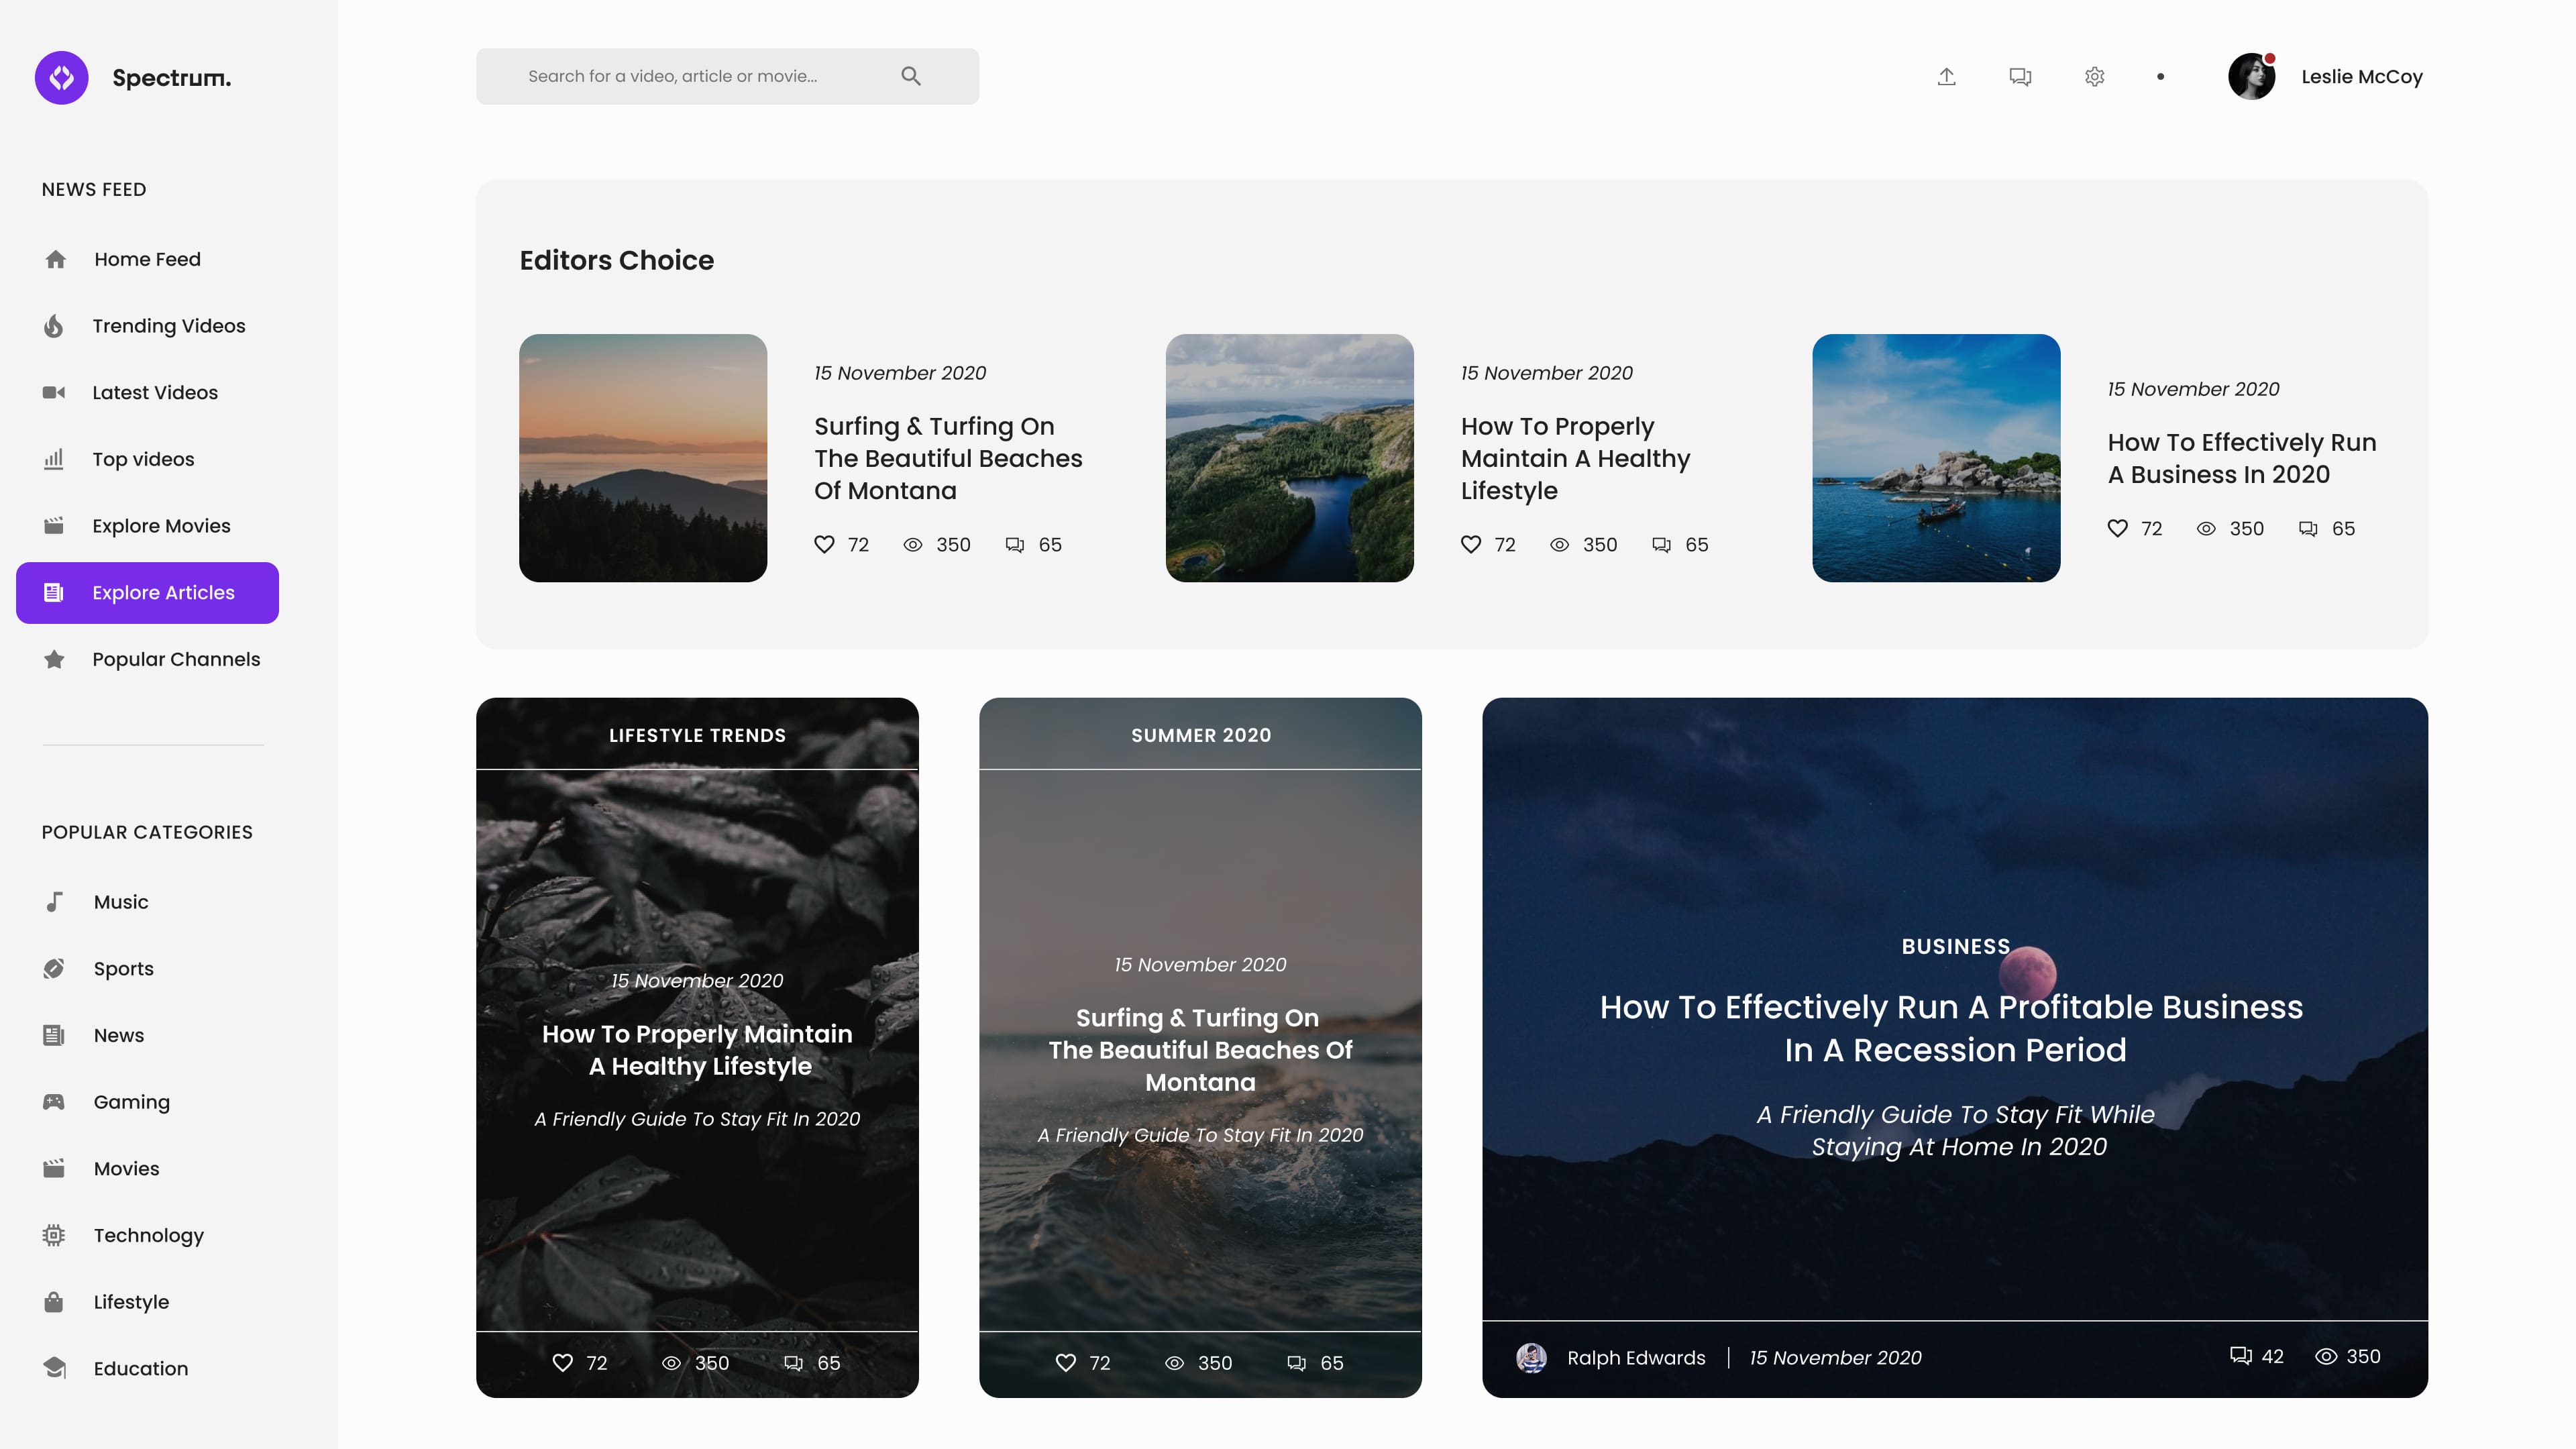Viewport: 2576px width, 1449px height.
Task: Open Home Feed in sidebar
Action: pos(147,260)
